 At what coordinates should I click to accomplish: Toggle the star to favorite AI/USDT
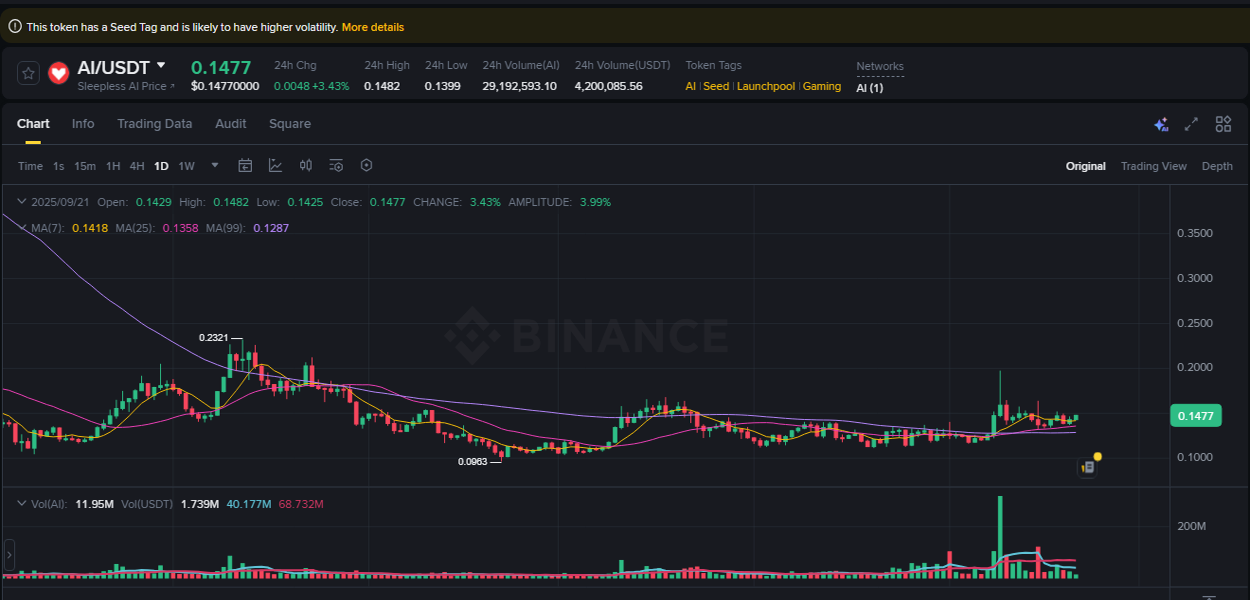pos(27,73)
